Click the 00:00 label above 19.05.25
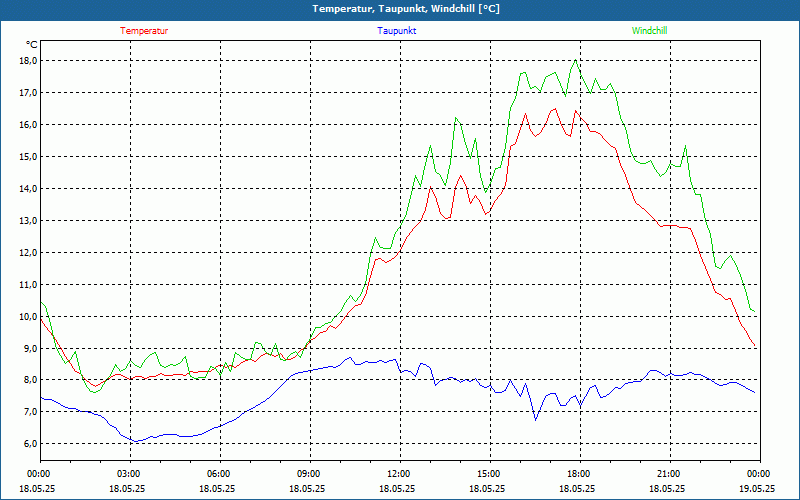Viewport: 800px width, 500px height. 760,474
